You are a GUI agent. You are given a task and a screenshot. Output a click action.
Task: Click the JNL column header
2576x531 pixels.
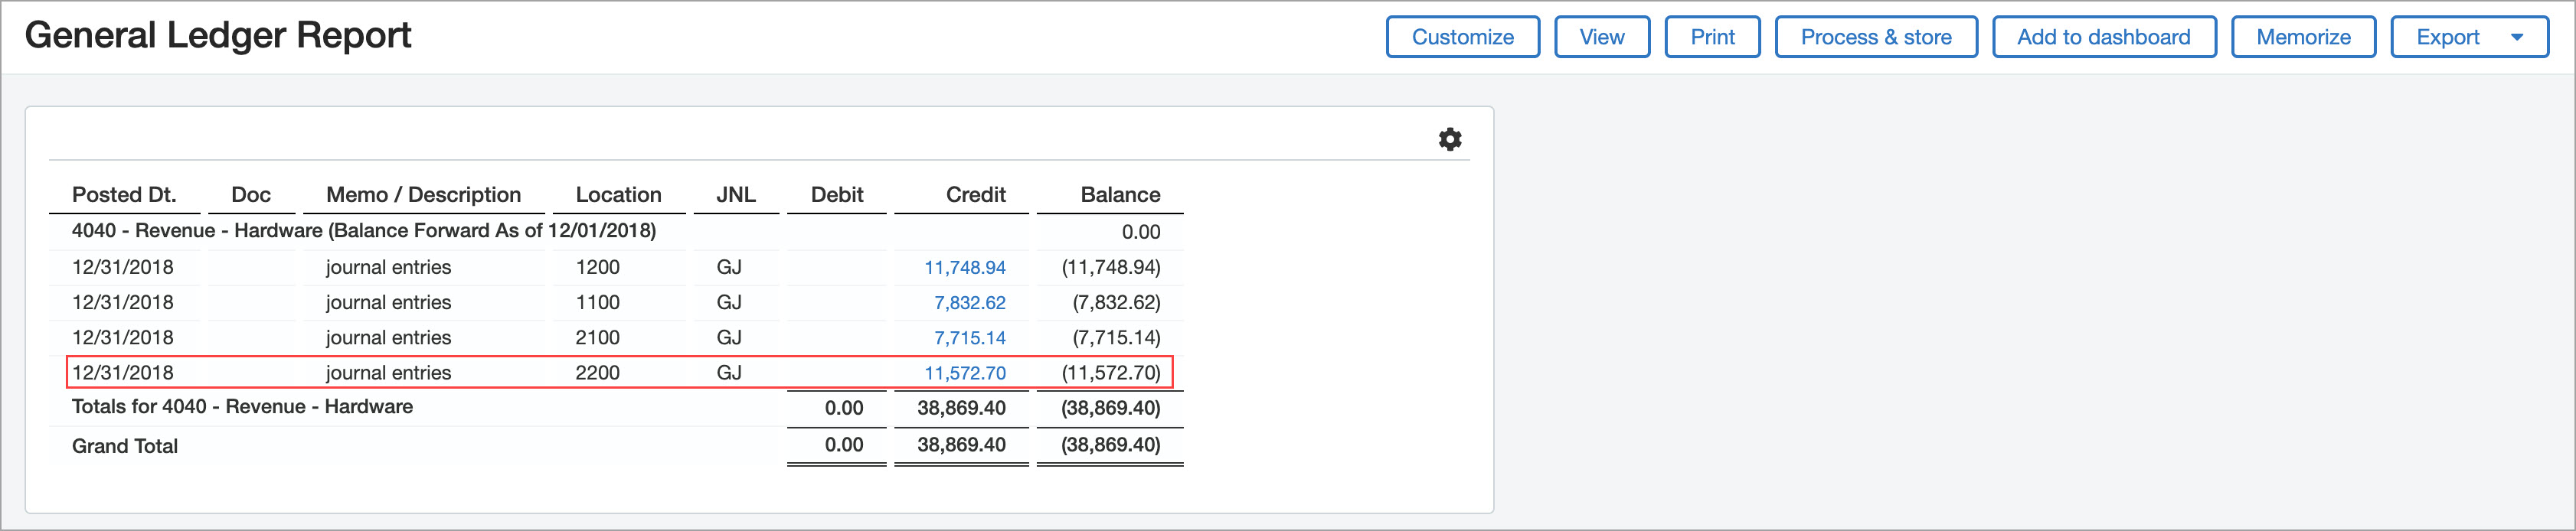pyautogui.click(x=736, y=195)
